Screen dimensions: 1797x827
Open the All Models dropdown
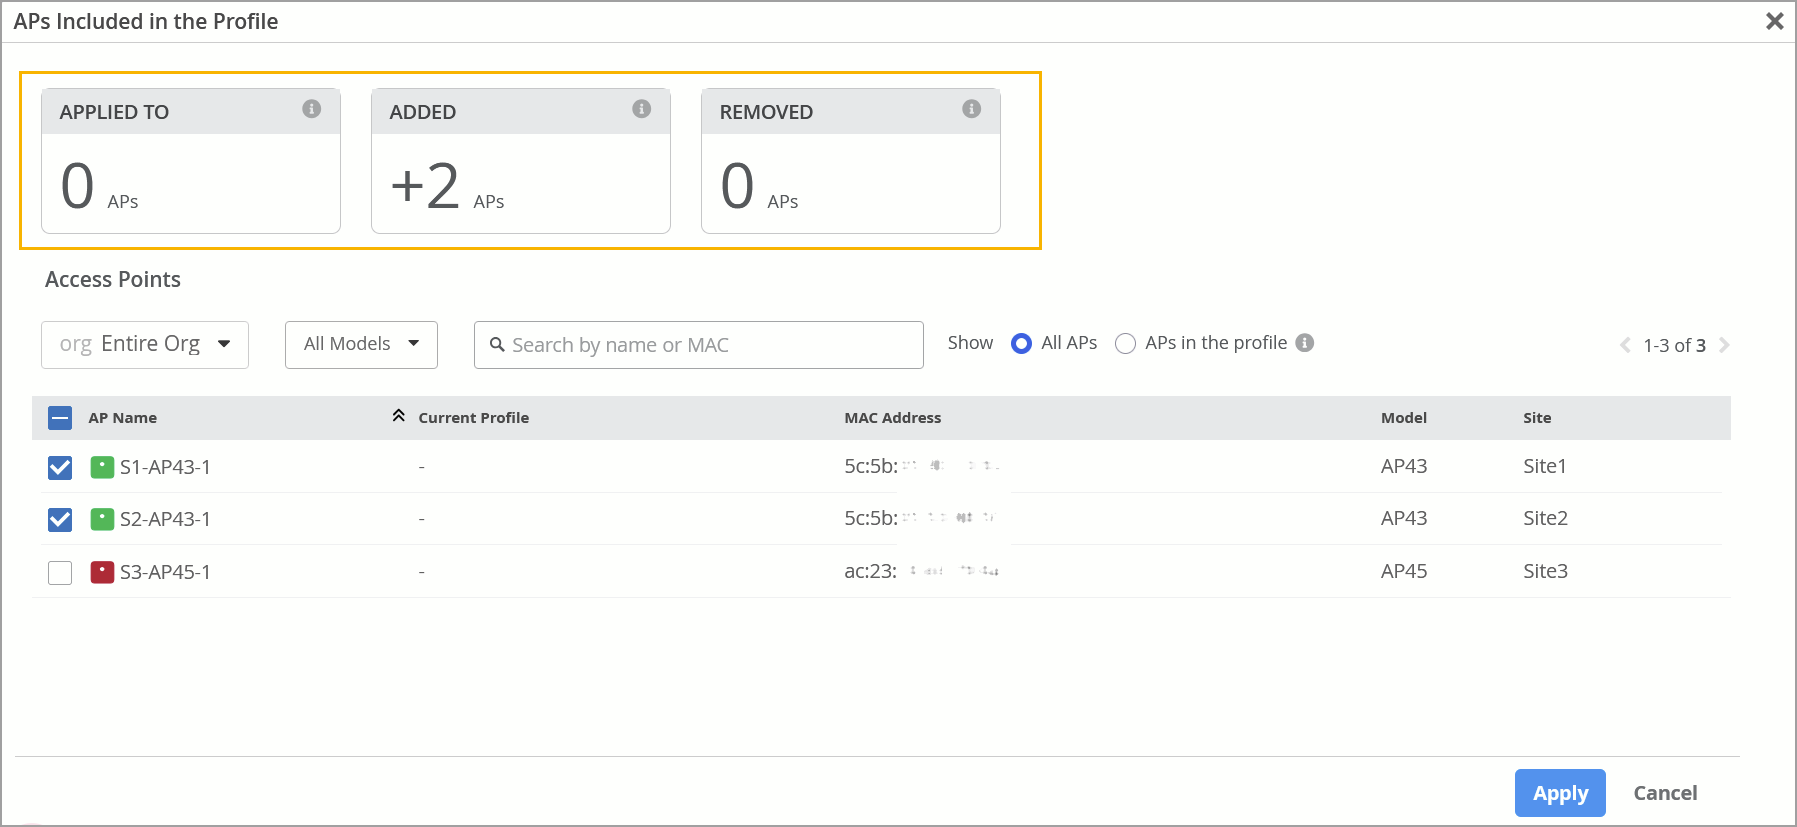pyautogui.click(x=361, y=344)
